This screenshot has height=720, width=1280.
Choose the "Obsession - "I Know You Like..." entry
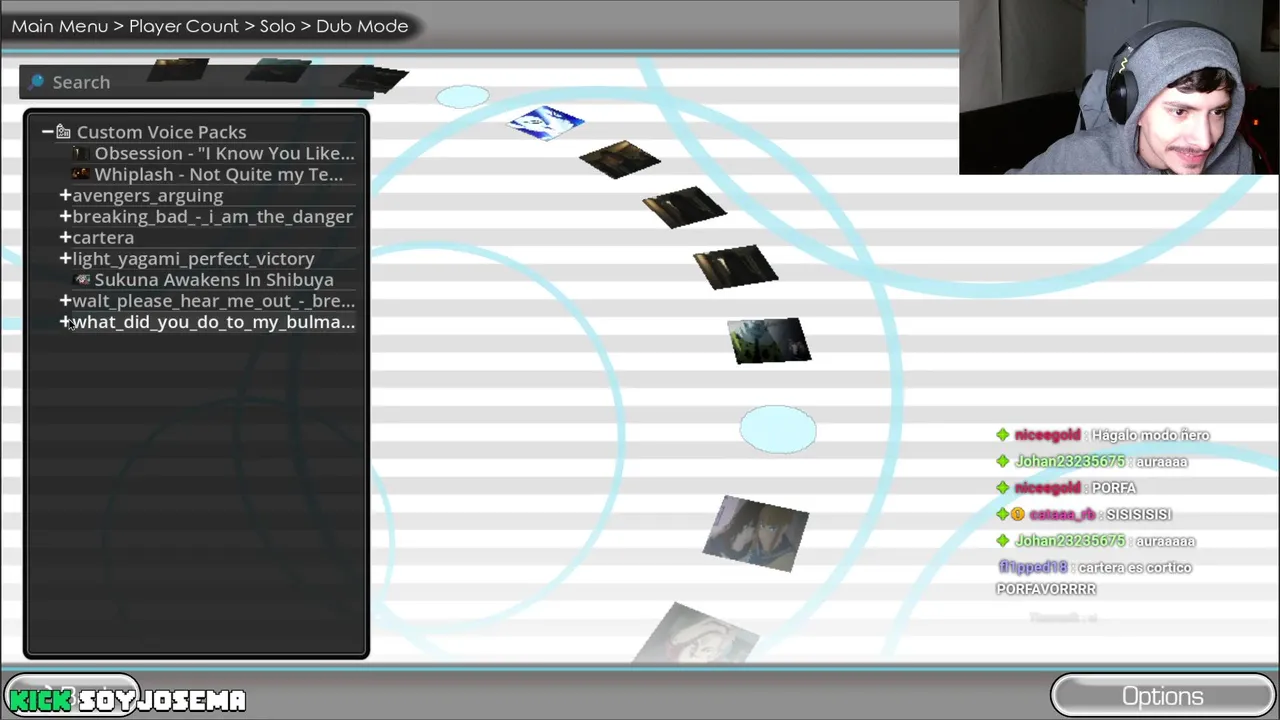[224, 153]
